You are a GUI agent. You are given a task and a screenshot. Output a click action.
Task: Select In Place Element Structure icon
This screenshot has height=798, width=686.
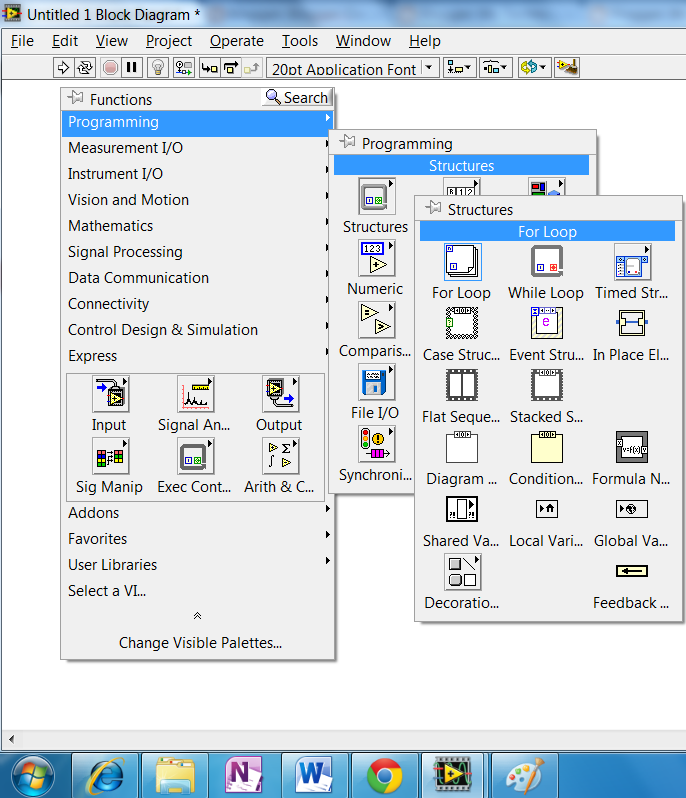(x=632, y=323)
